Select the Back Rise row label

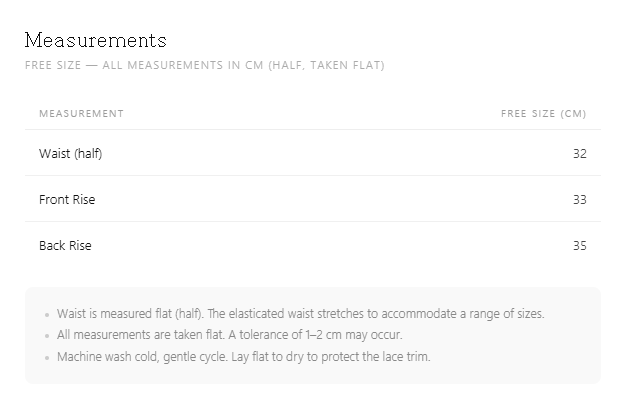(x=65, y=246)
